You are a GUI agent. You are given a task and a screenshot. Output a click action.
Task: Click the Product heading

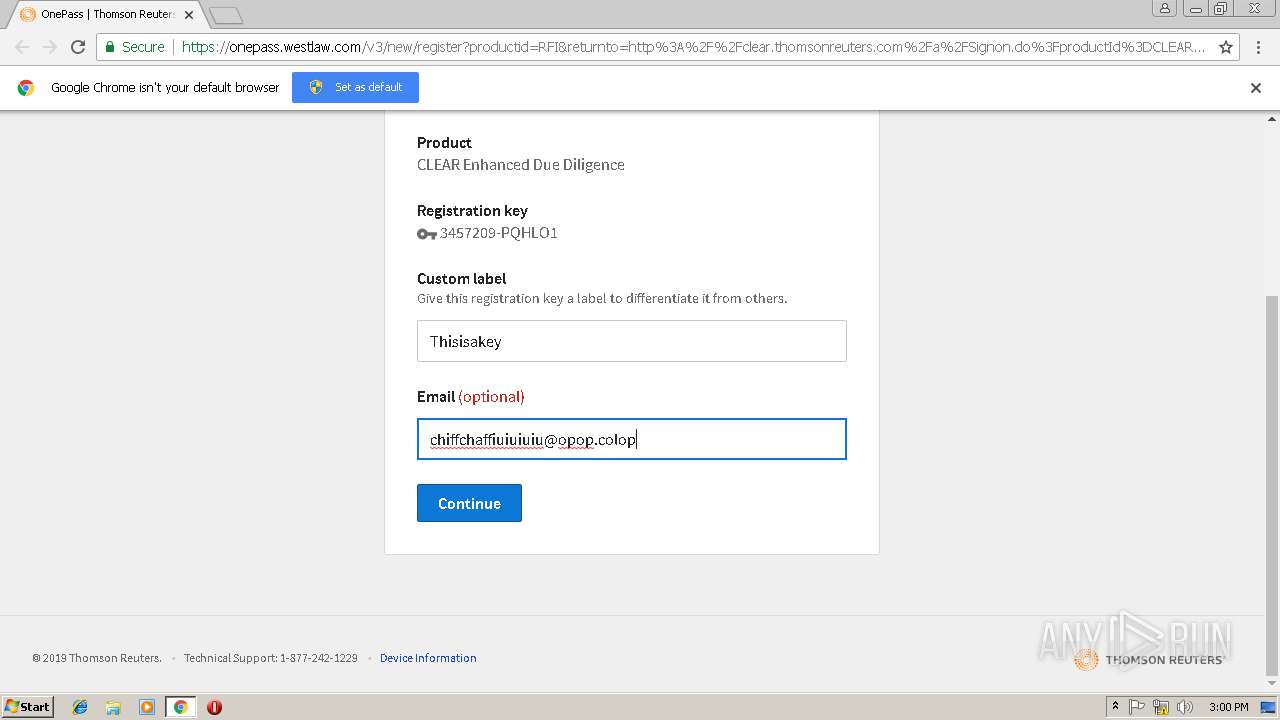(444, 143)
